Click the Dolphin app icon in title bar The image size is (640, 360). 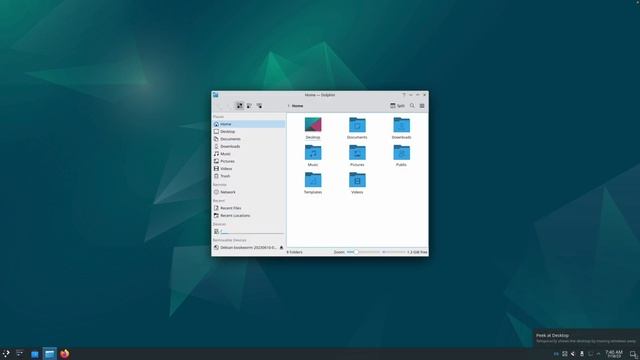pyautogui.click(x=216, y=95)
